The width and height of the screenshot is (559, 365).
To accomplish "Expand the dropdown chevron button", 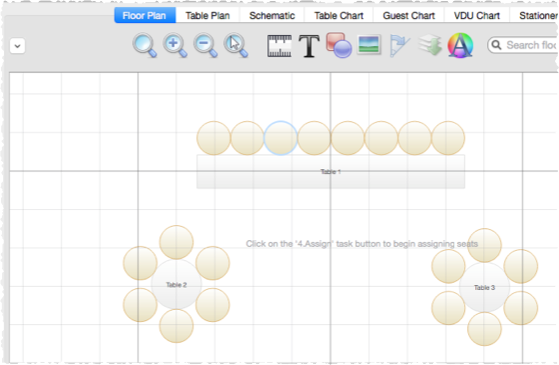I will (x=17, y=46).
